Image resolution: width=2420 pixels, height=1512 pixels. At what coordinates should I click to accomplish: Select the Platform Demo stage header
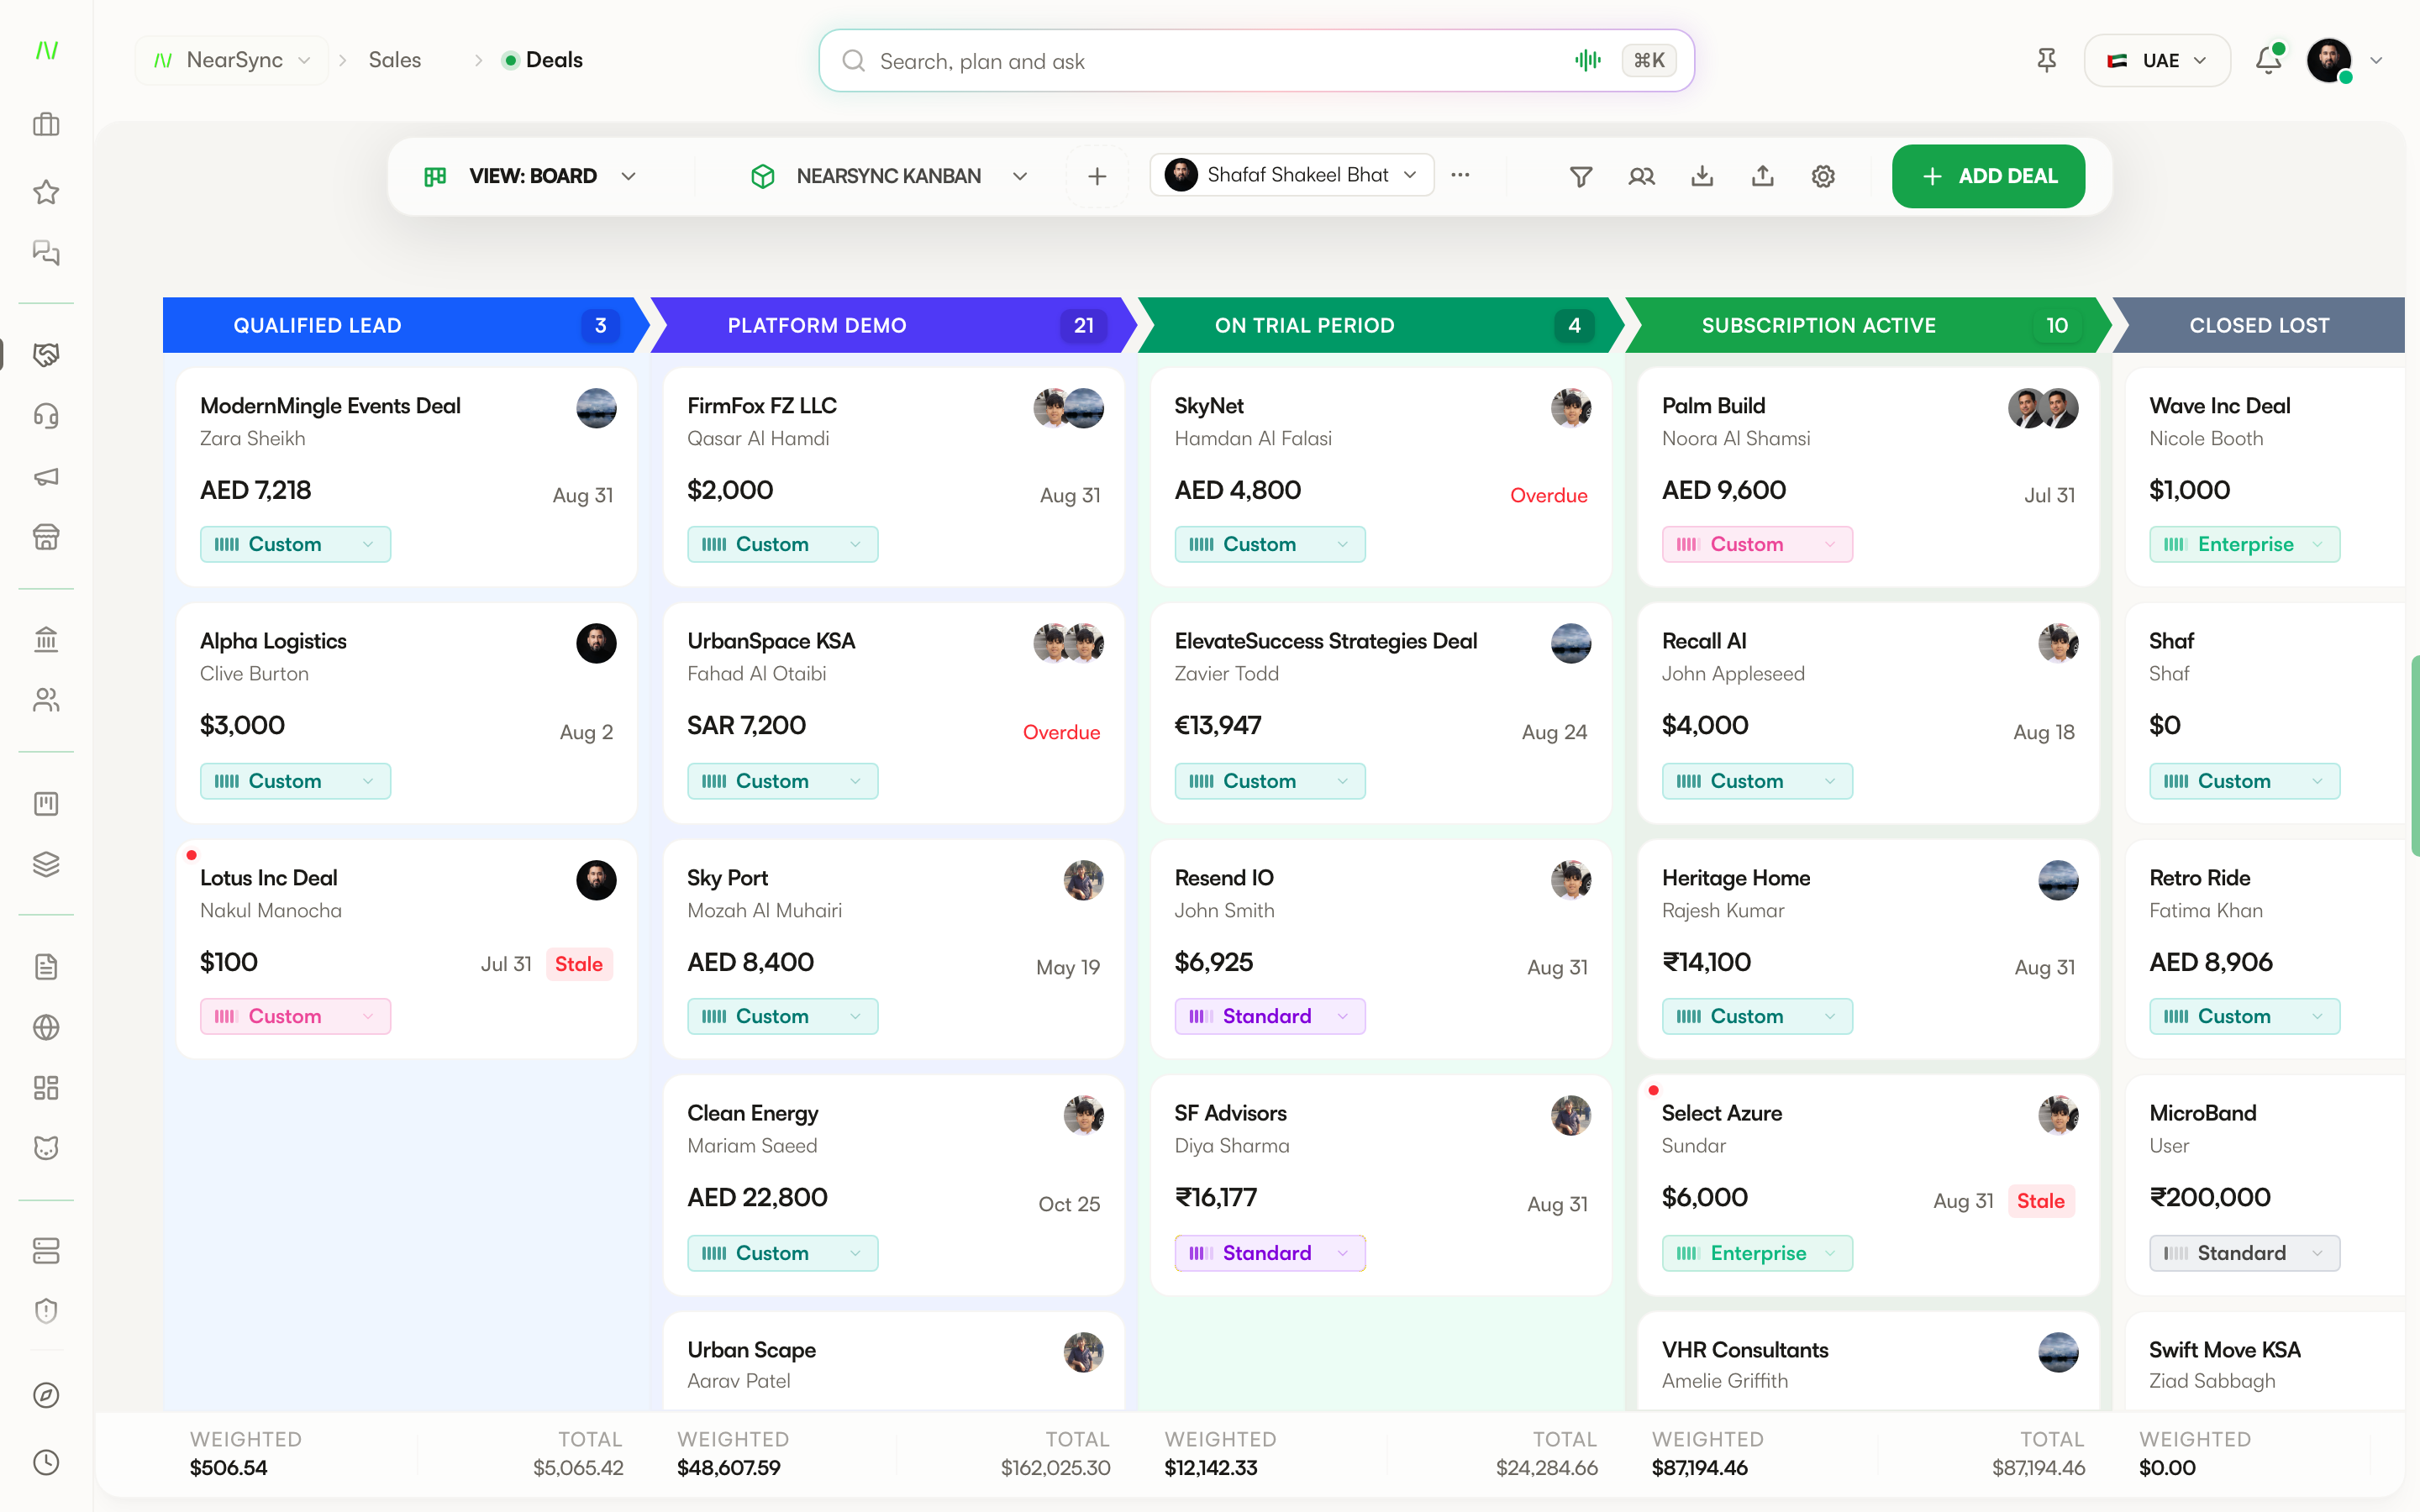click(x=894, y=325)
